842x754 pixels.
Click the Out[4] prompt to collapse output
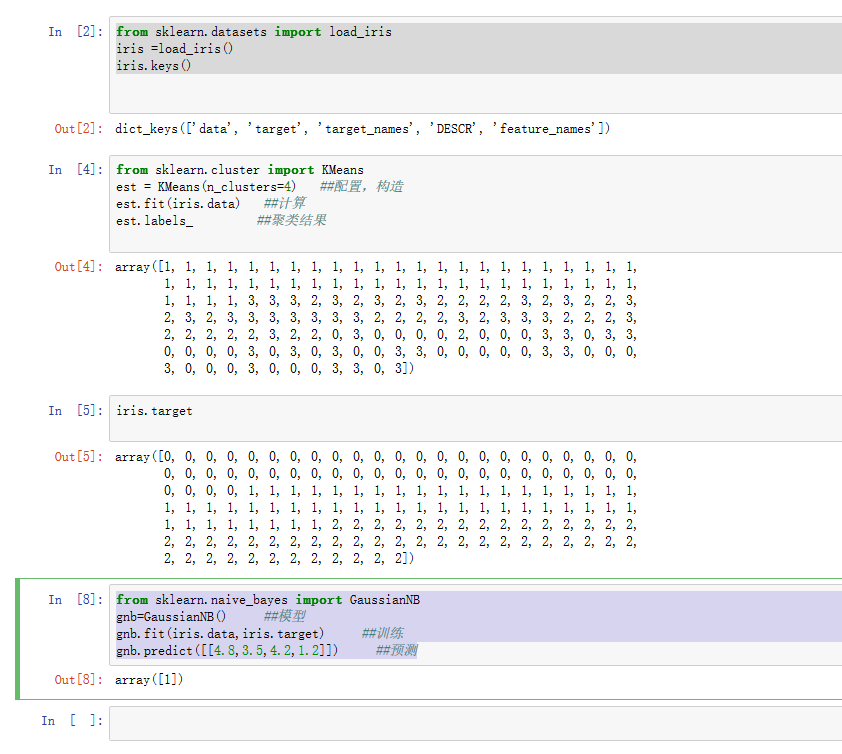point(78,267)
